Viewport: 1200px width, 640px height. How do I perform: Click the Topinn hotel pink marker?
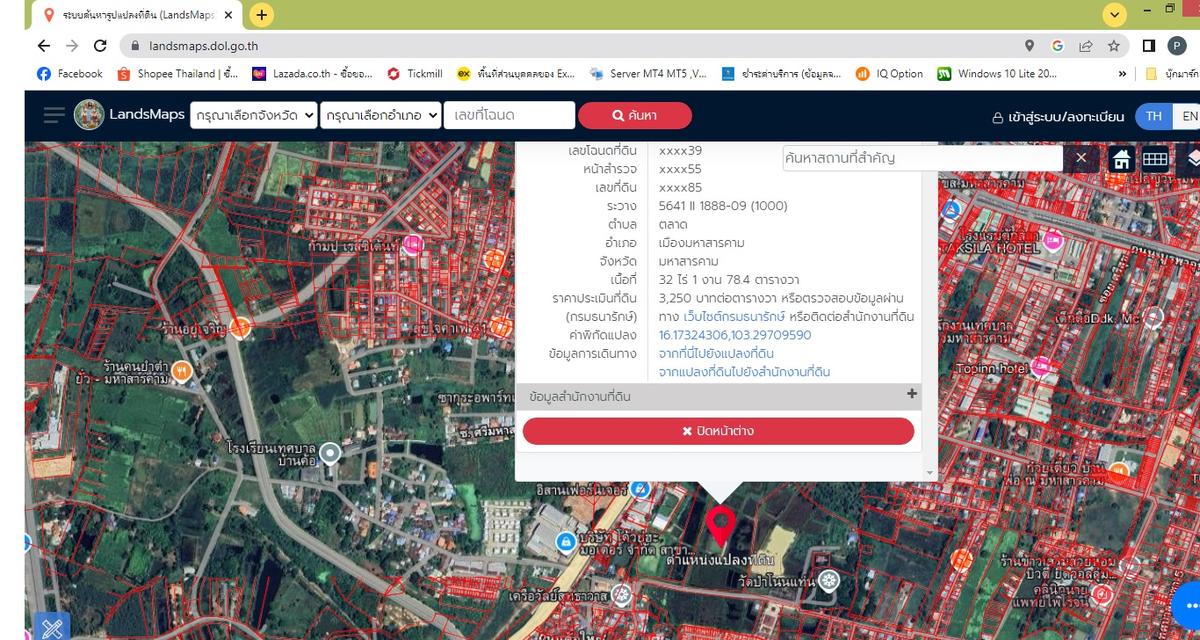(x=1041, y=368)
